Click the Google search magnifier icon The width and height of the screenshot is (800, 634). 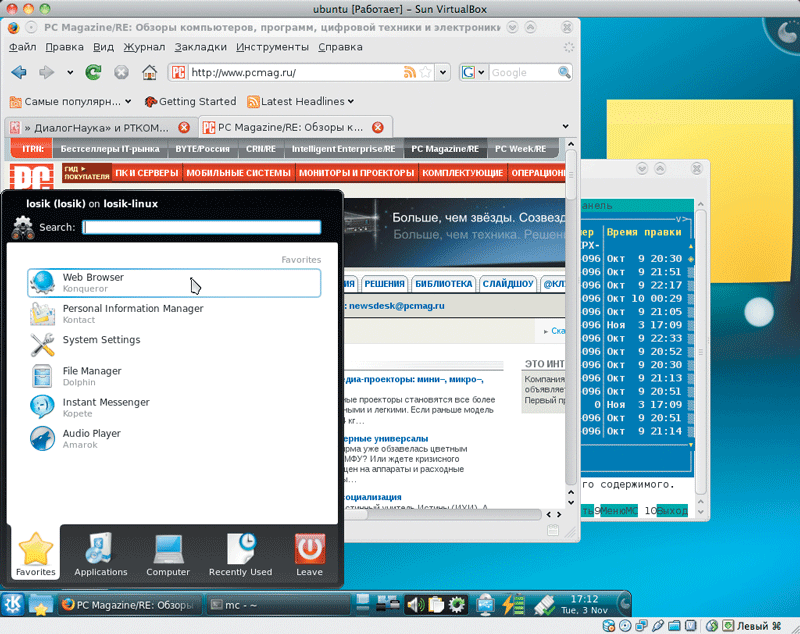563,72
